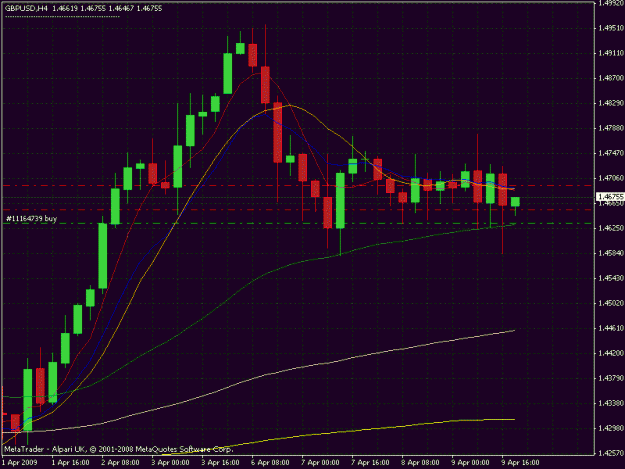Select the #11164739 buy order label

[x=32, y=218]
